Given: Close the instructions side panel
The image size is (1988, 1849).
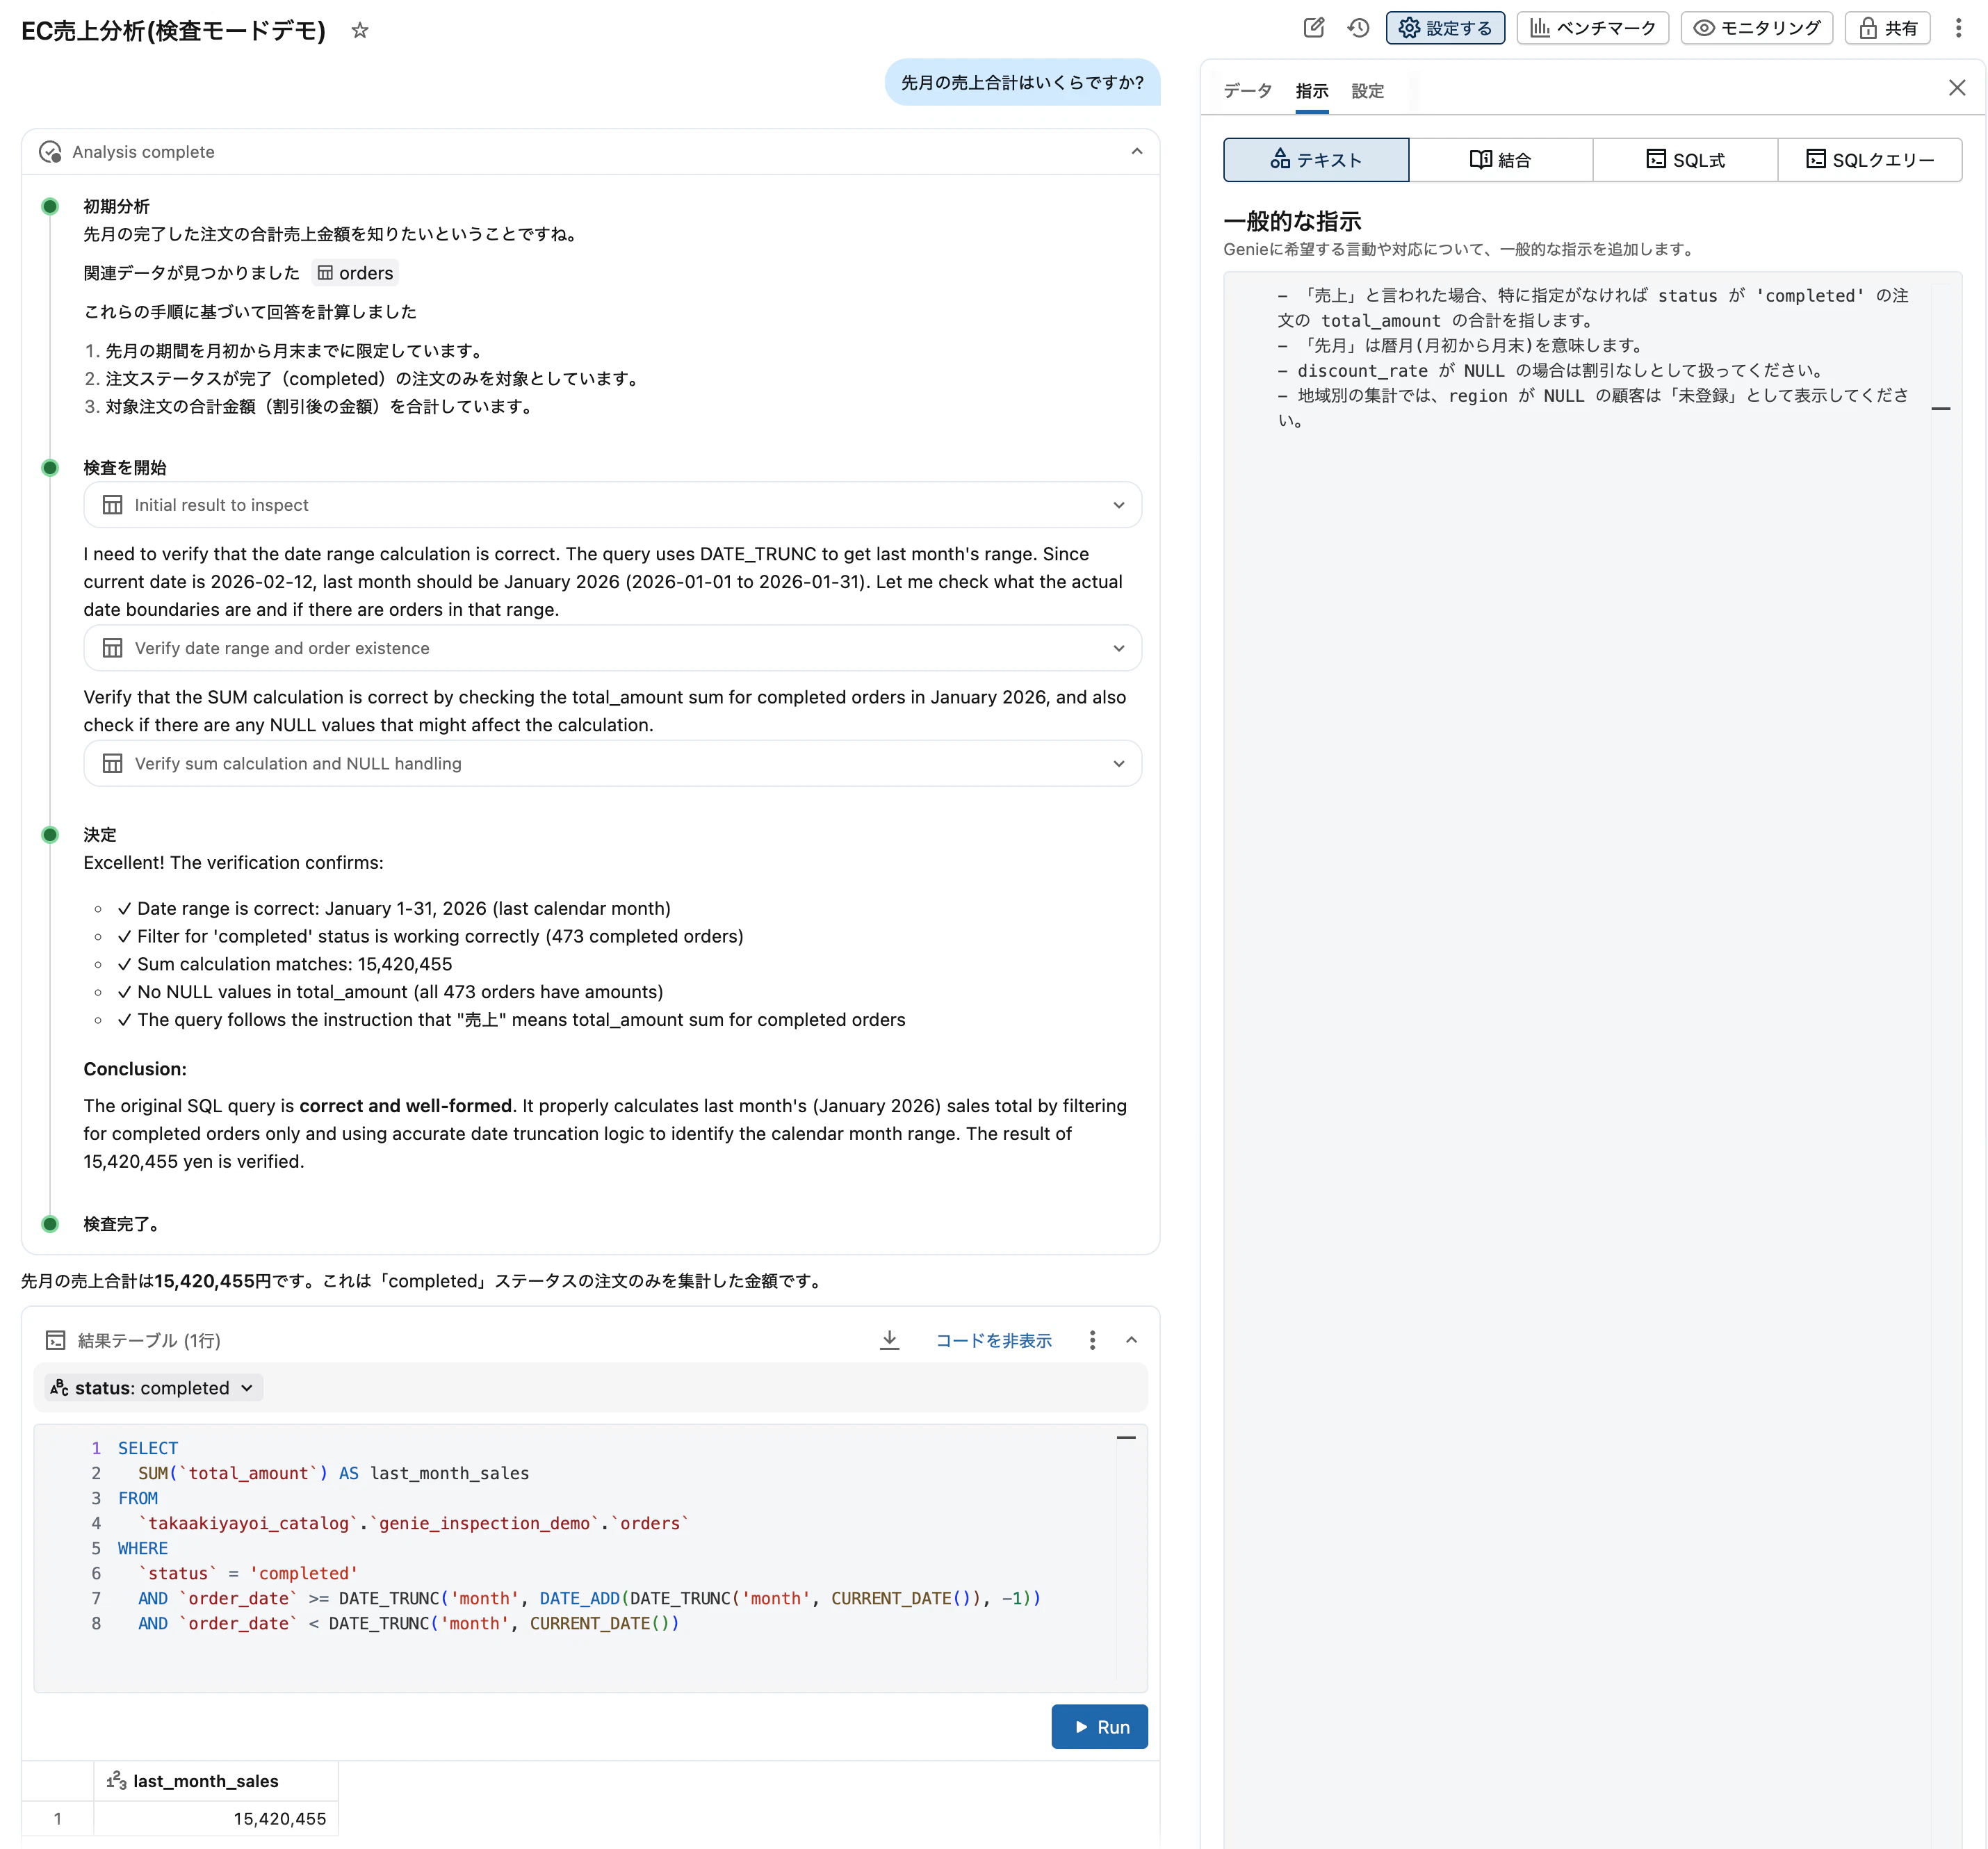Looking at the screenshot, I should [1956, 87].
